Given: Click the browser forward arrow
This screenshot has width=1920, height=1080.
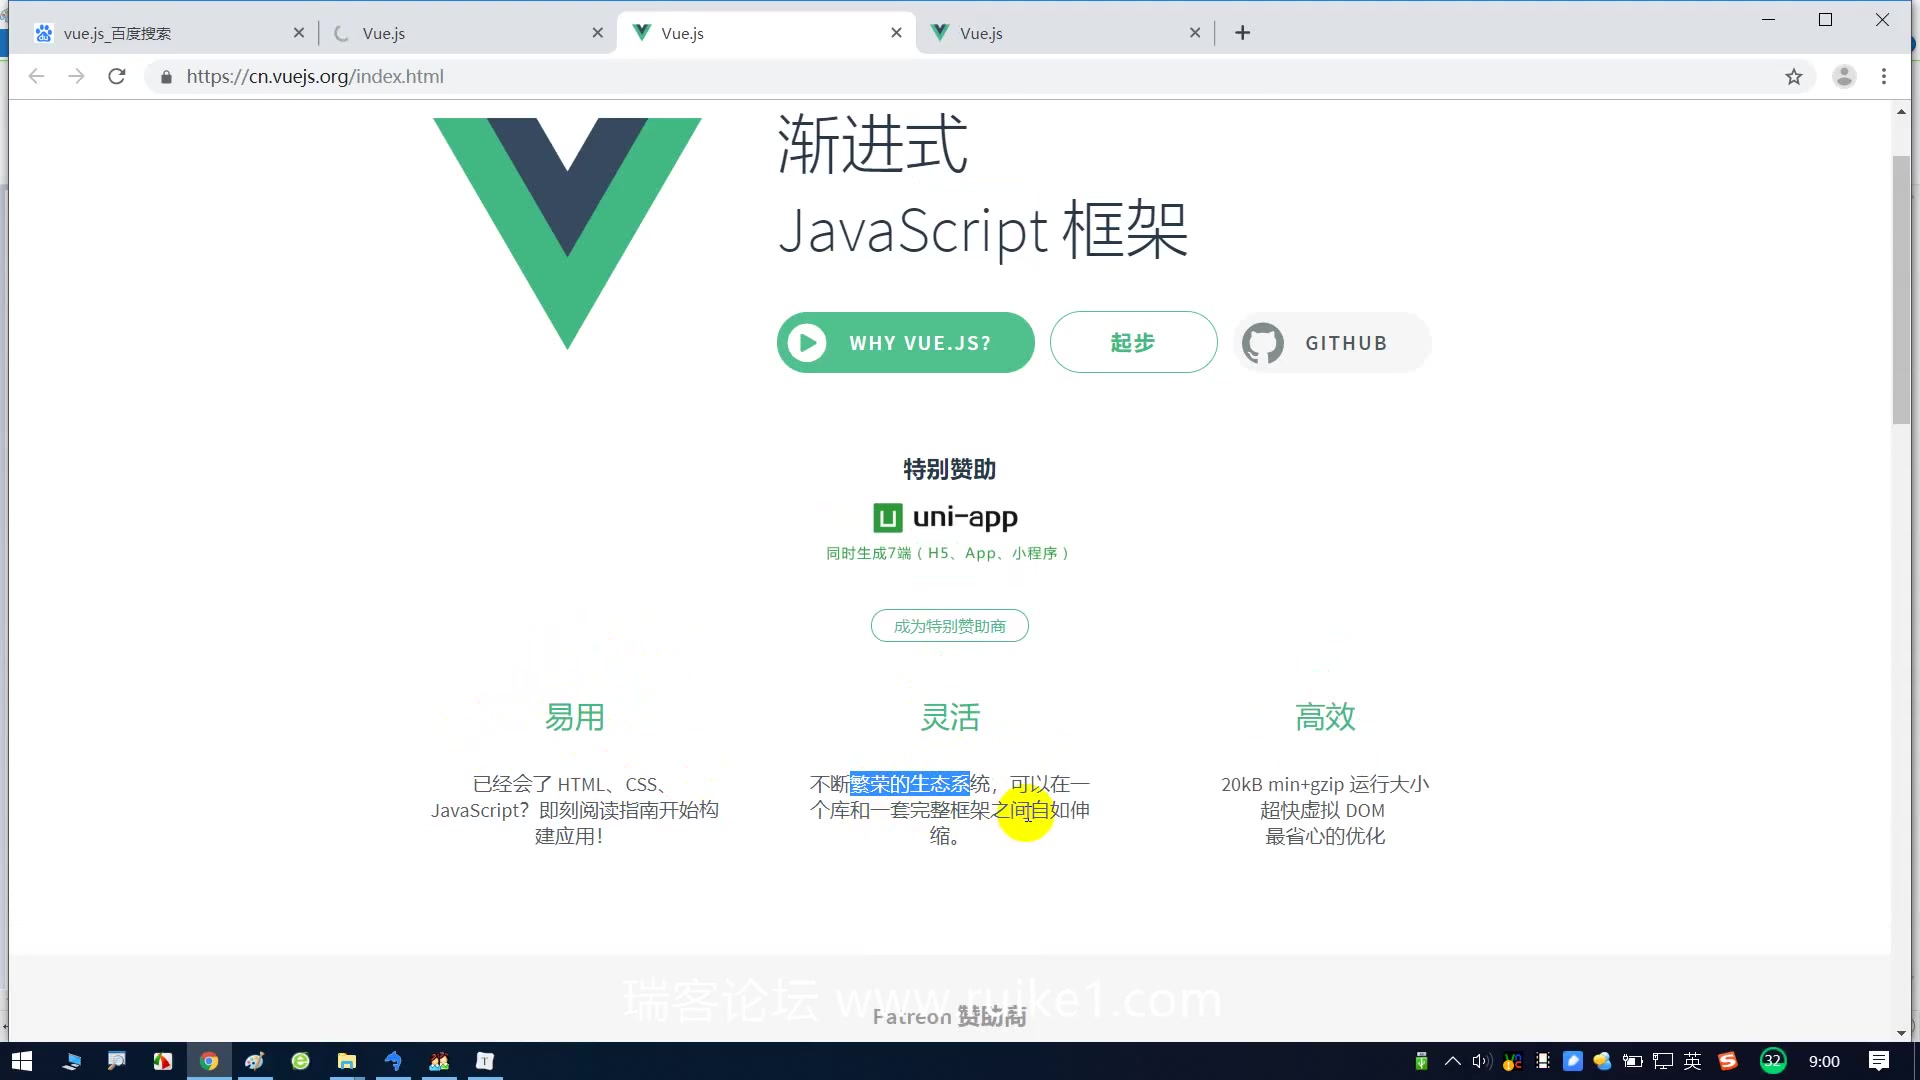Looking at the screenshot, I should [76, 76].
